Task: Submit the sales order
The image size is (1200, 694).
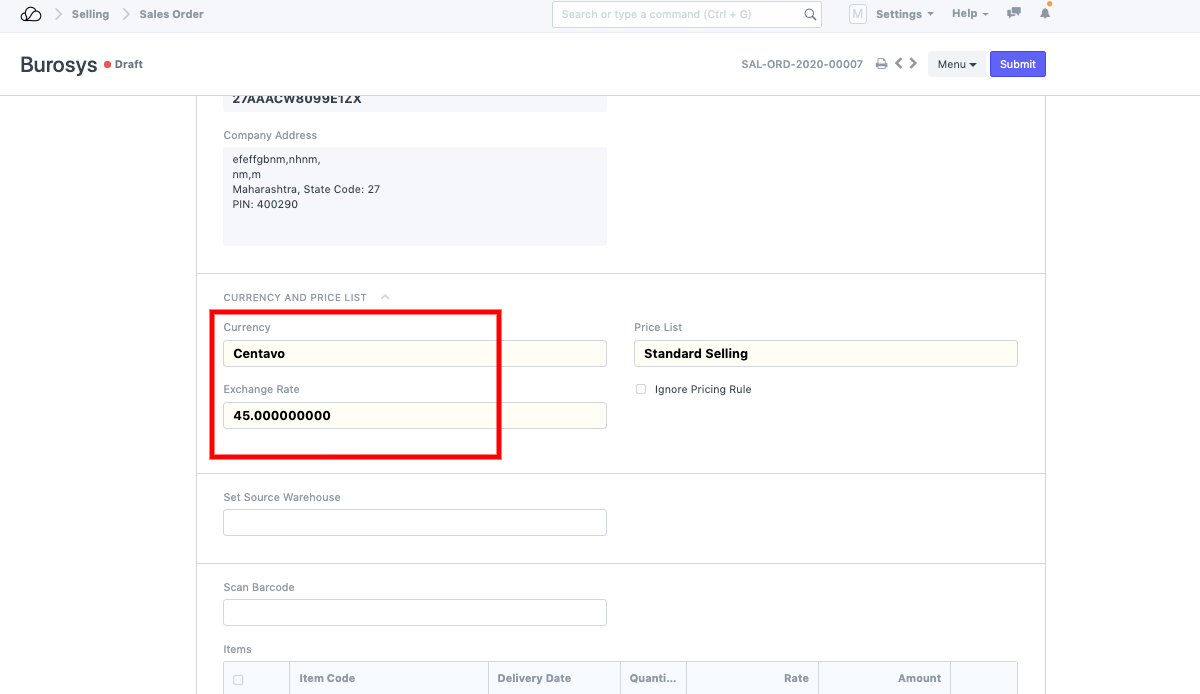Action: (1017, 64)
